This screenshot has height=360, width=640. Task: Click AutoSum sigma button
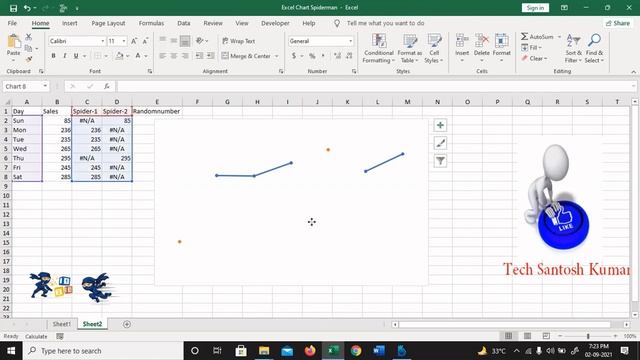[x=537, y=37]
